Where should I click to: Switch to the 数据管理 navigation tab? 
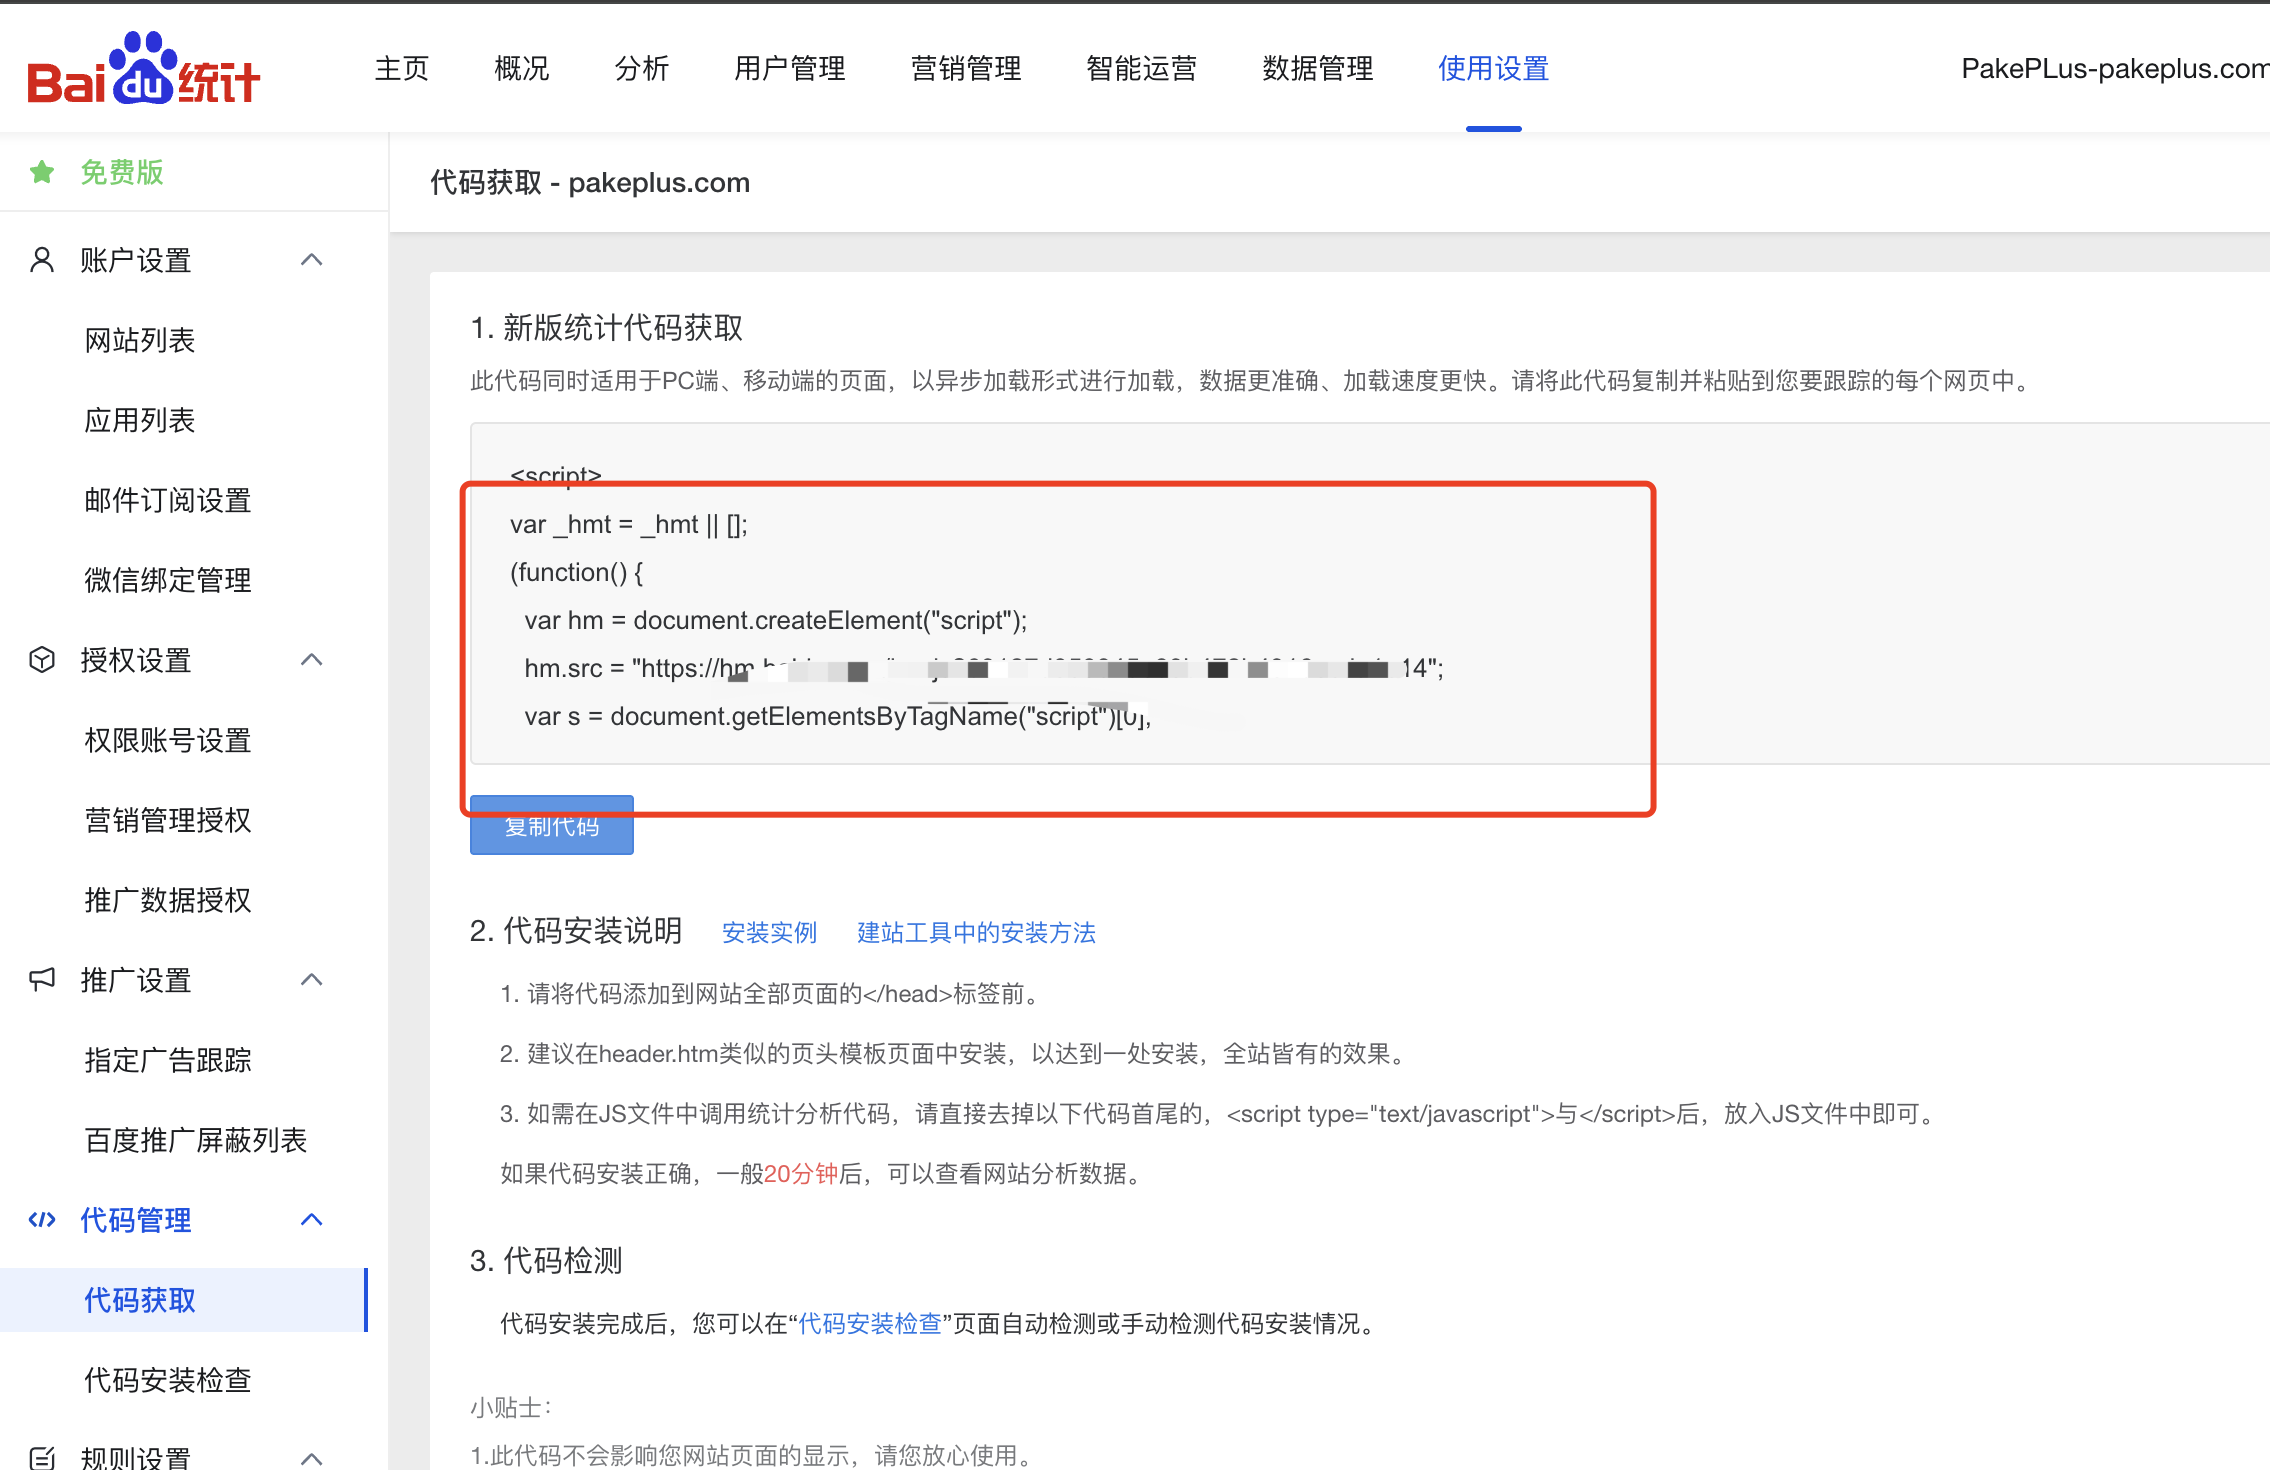[x=1317, y=68]
